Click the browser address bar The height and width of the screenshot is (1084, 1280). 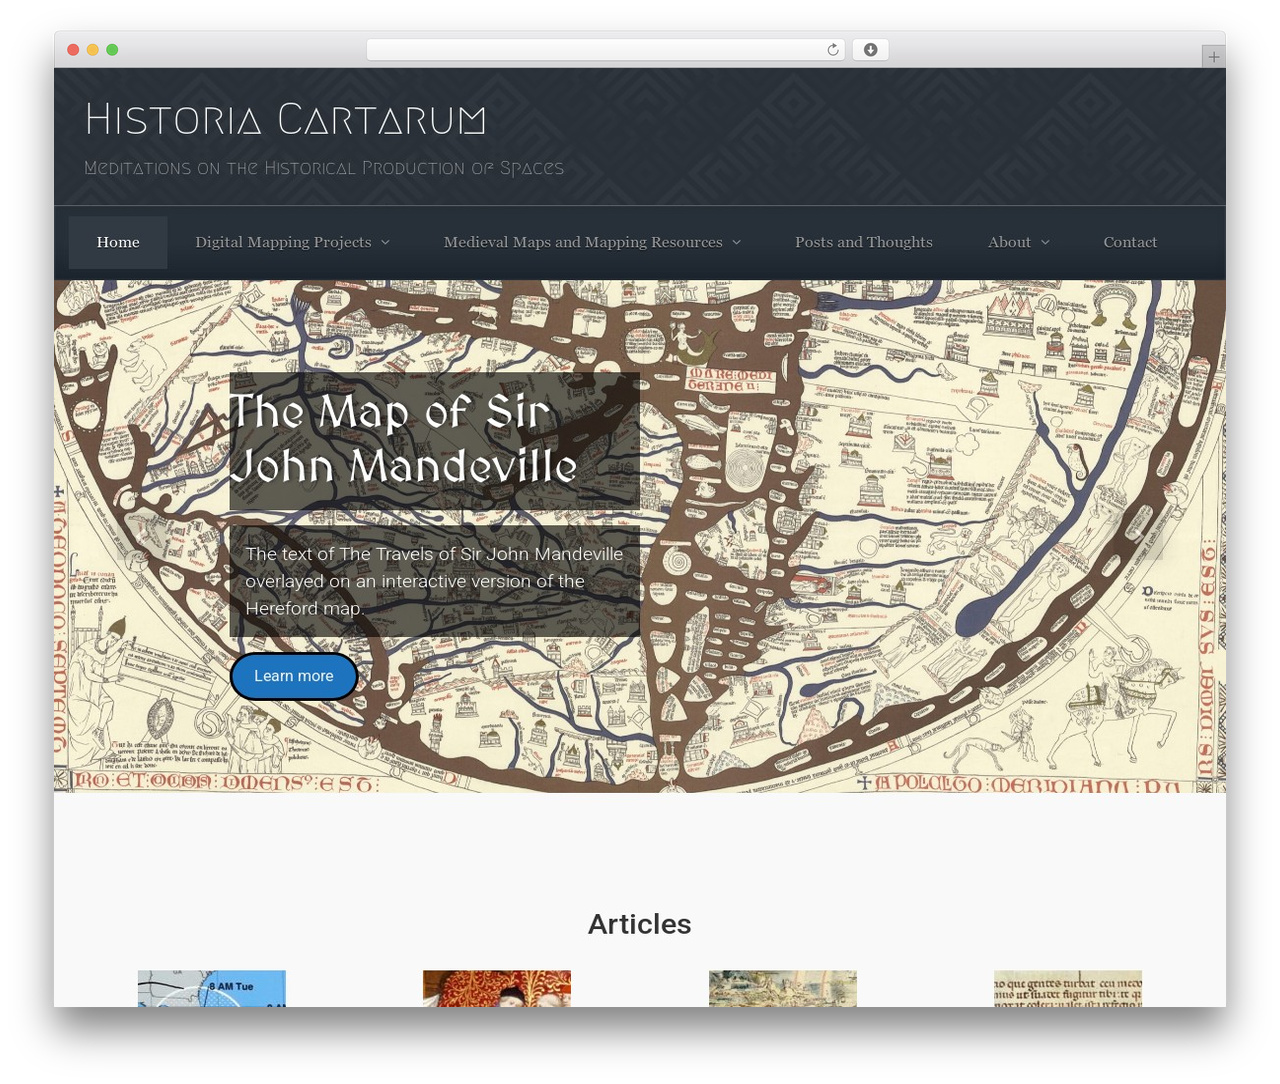coord(606,50)
